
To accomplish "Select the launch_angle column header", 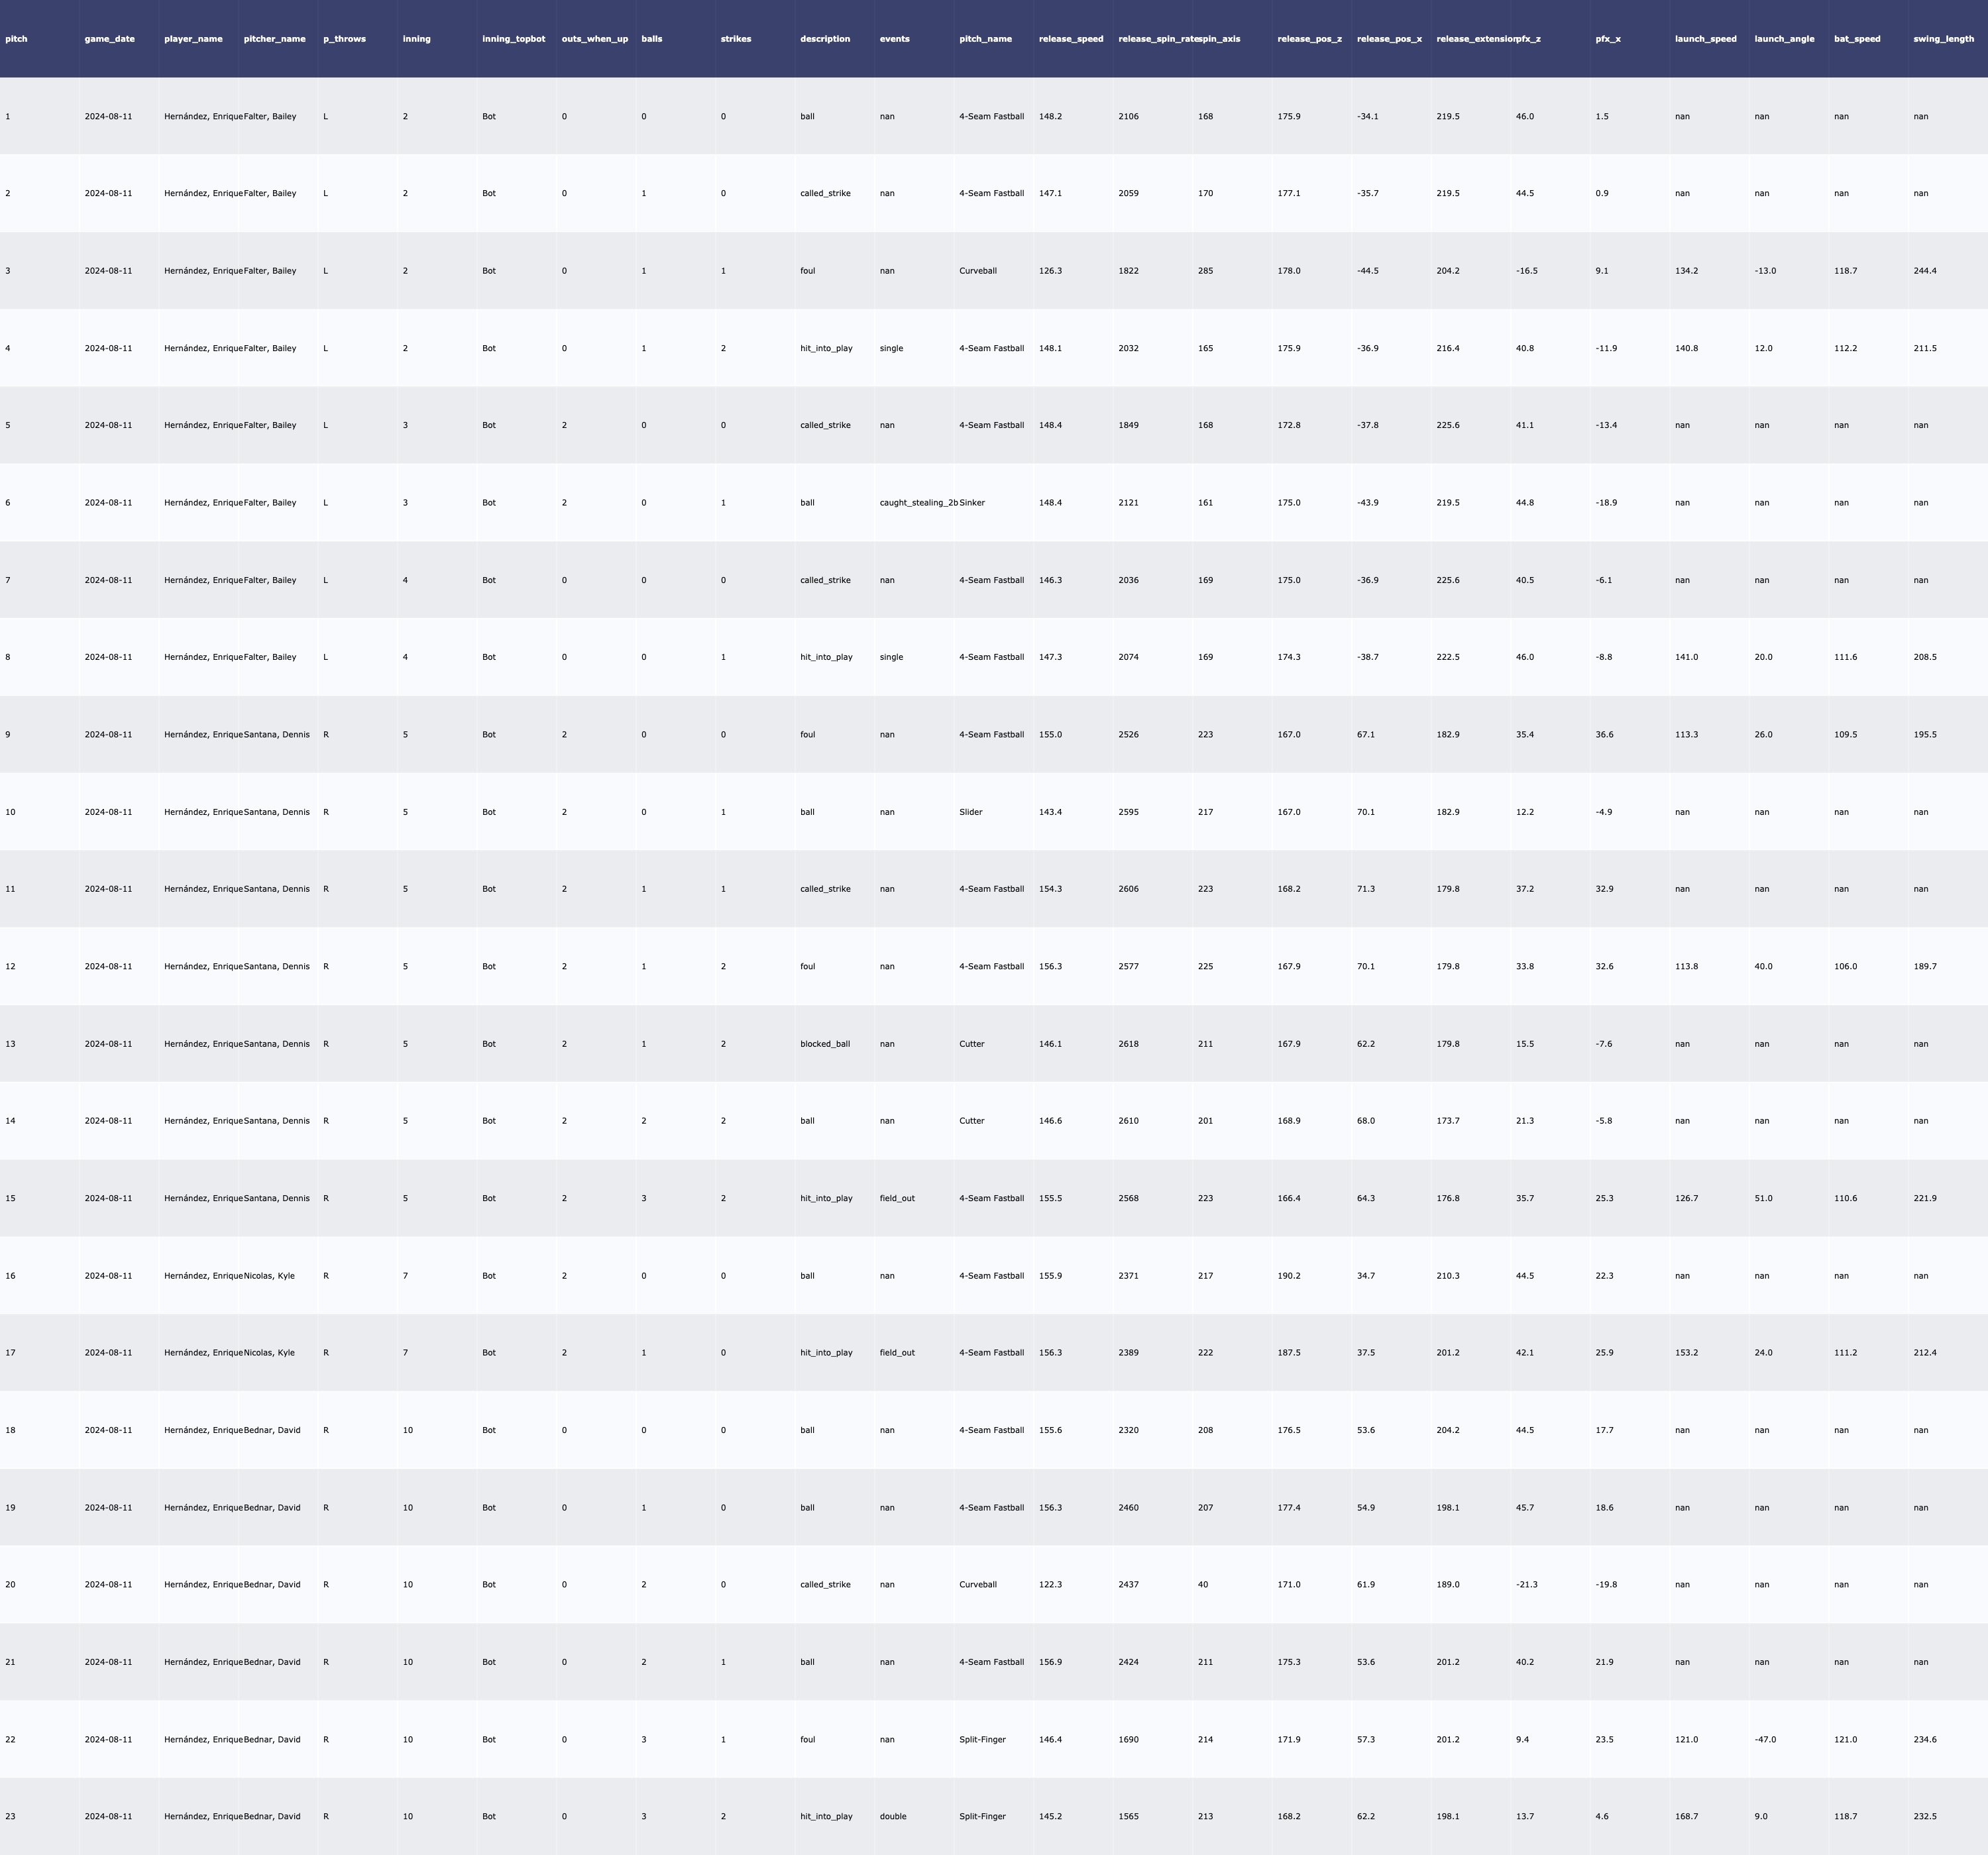I will click(1784, 39).
